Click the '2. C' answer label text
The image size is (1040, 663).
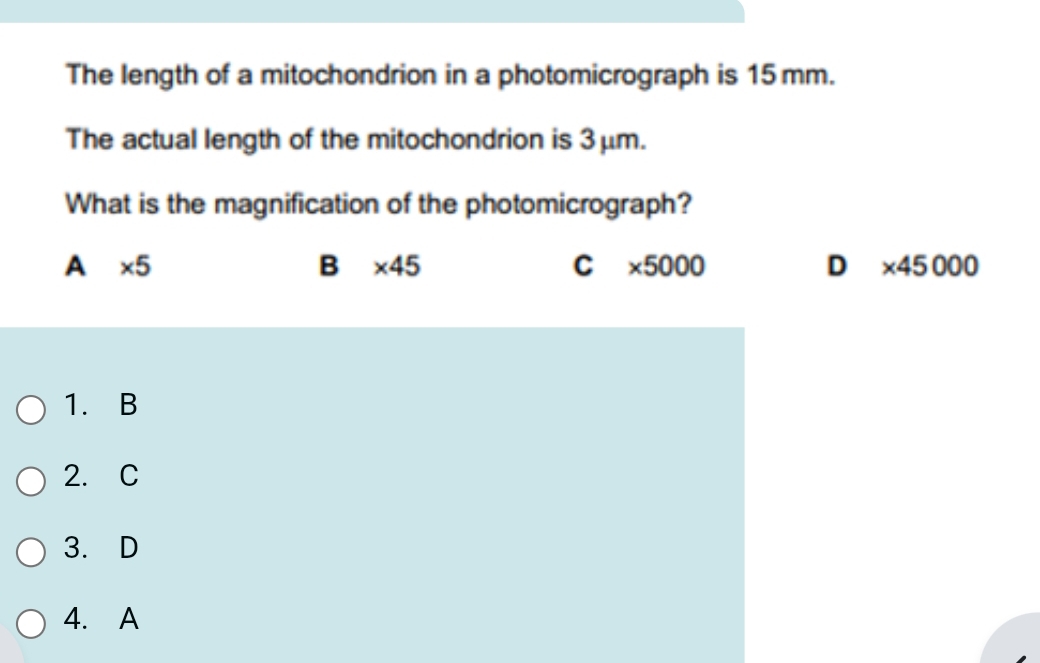coord(98,478)
